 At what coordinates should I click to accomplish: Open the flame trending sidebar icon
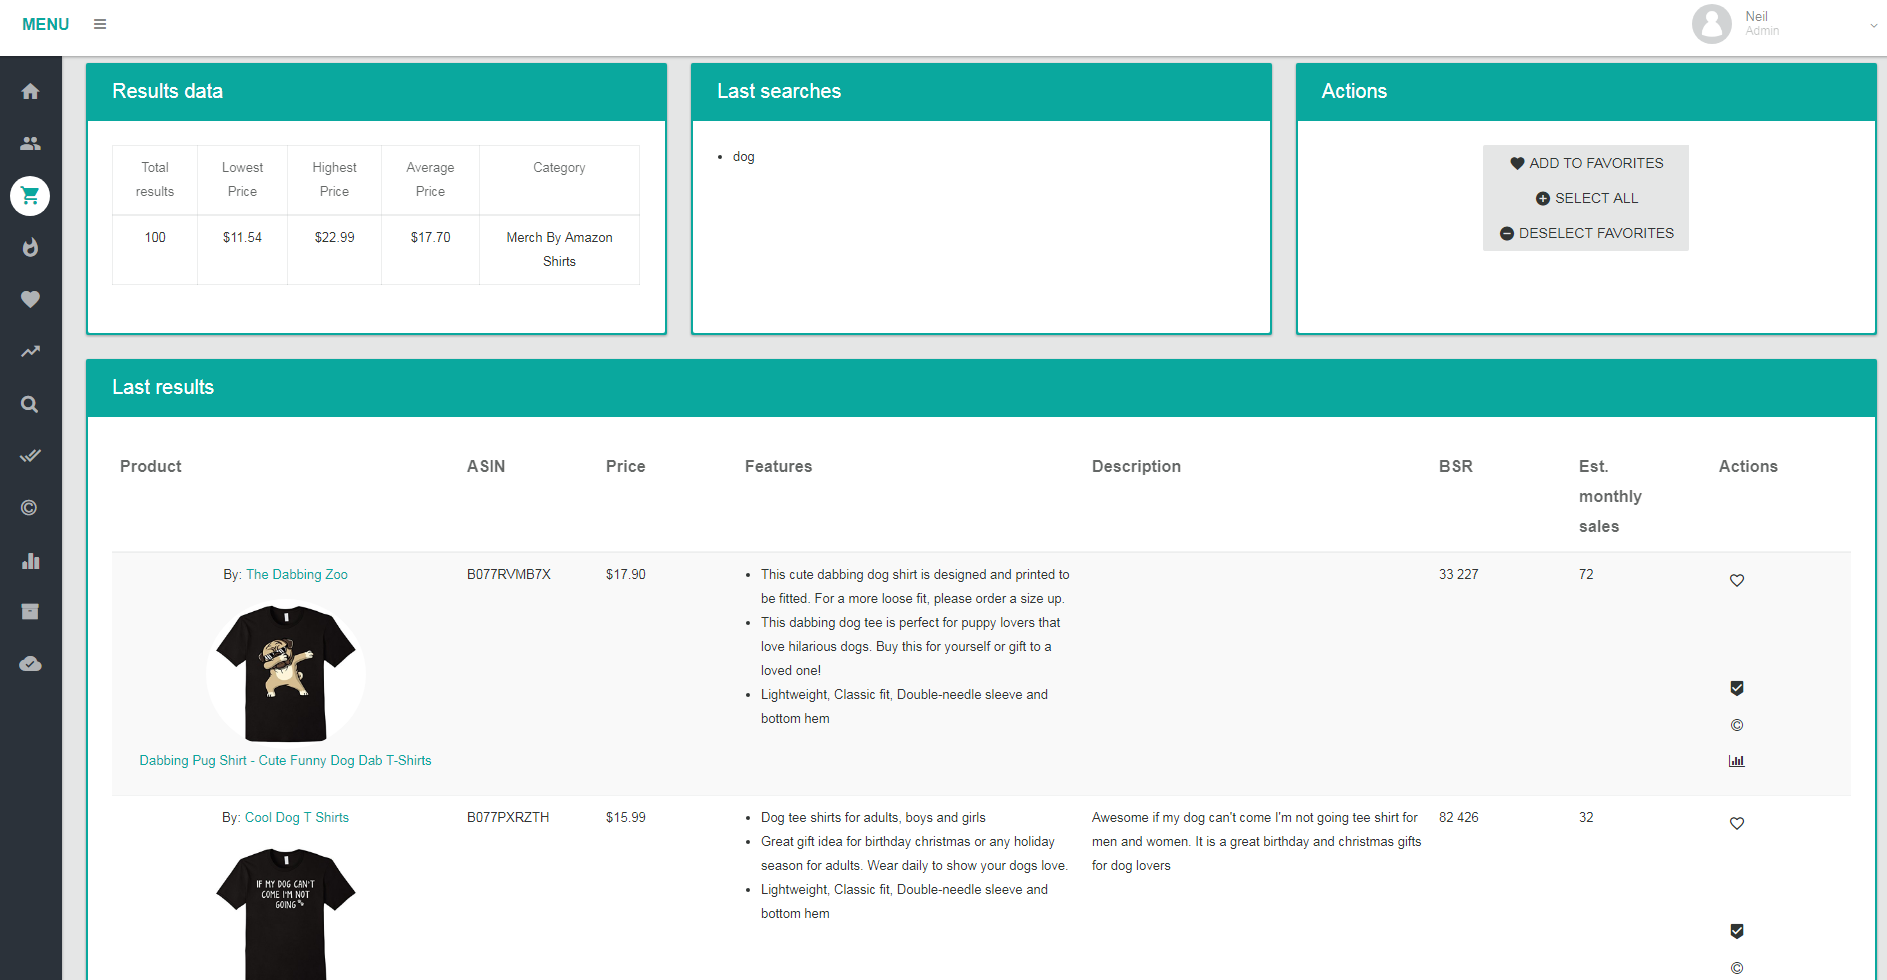pos(30,247)
